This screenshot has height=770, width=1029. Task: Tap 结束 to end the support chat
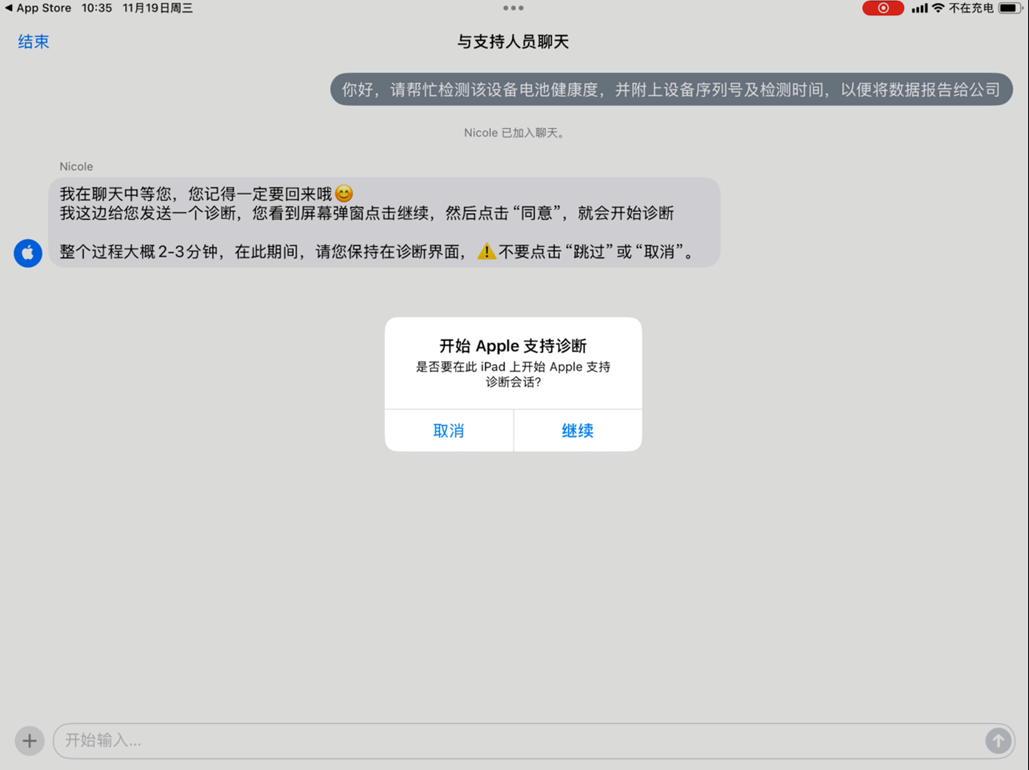pos(33,42)
